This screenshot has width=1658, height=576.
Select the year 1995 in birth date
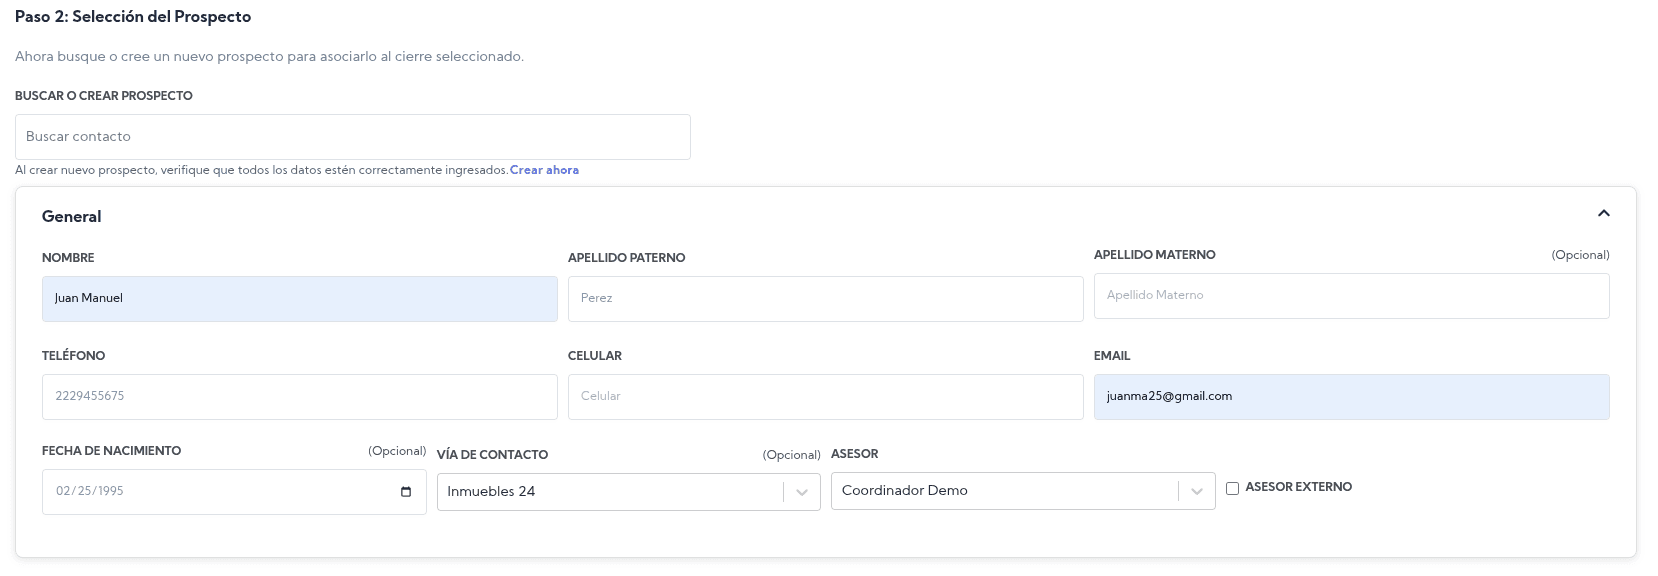109,492
